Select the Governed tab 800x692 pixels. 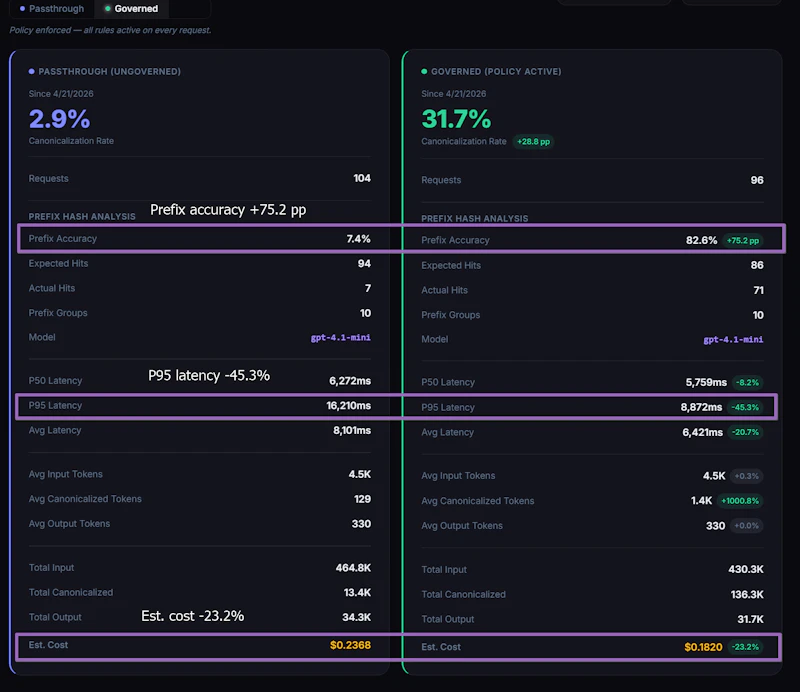point(131,9)
